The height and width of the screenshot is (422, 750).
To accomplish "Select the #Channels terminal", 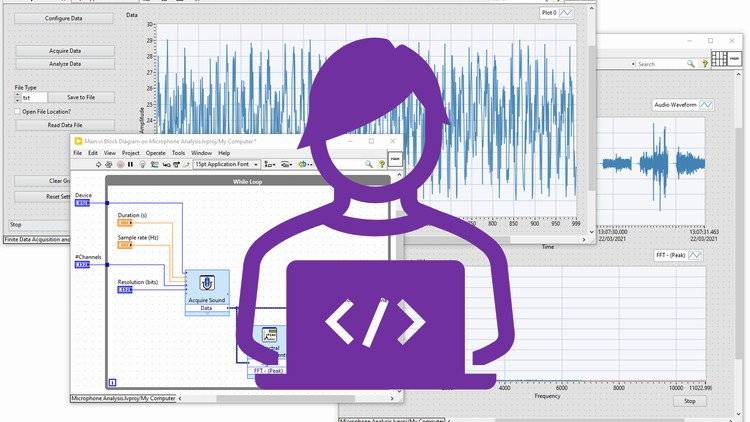I will [82, 265].
